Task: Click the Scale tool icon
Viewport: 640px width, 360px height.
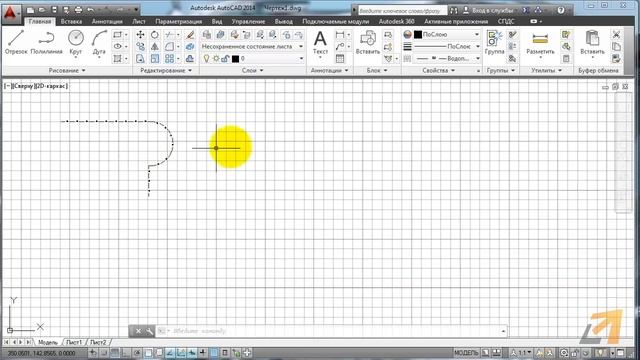Action: click(x=155, y=58)
